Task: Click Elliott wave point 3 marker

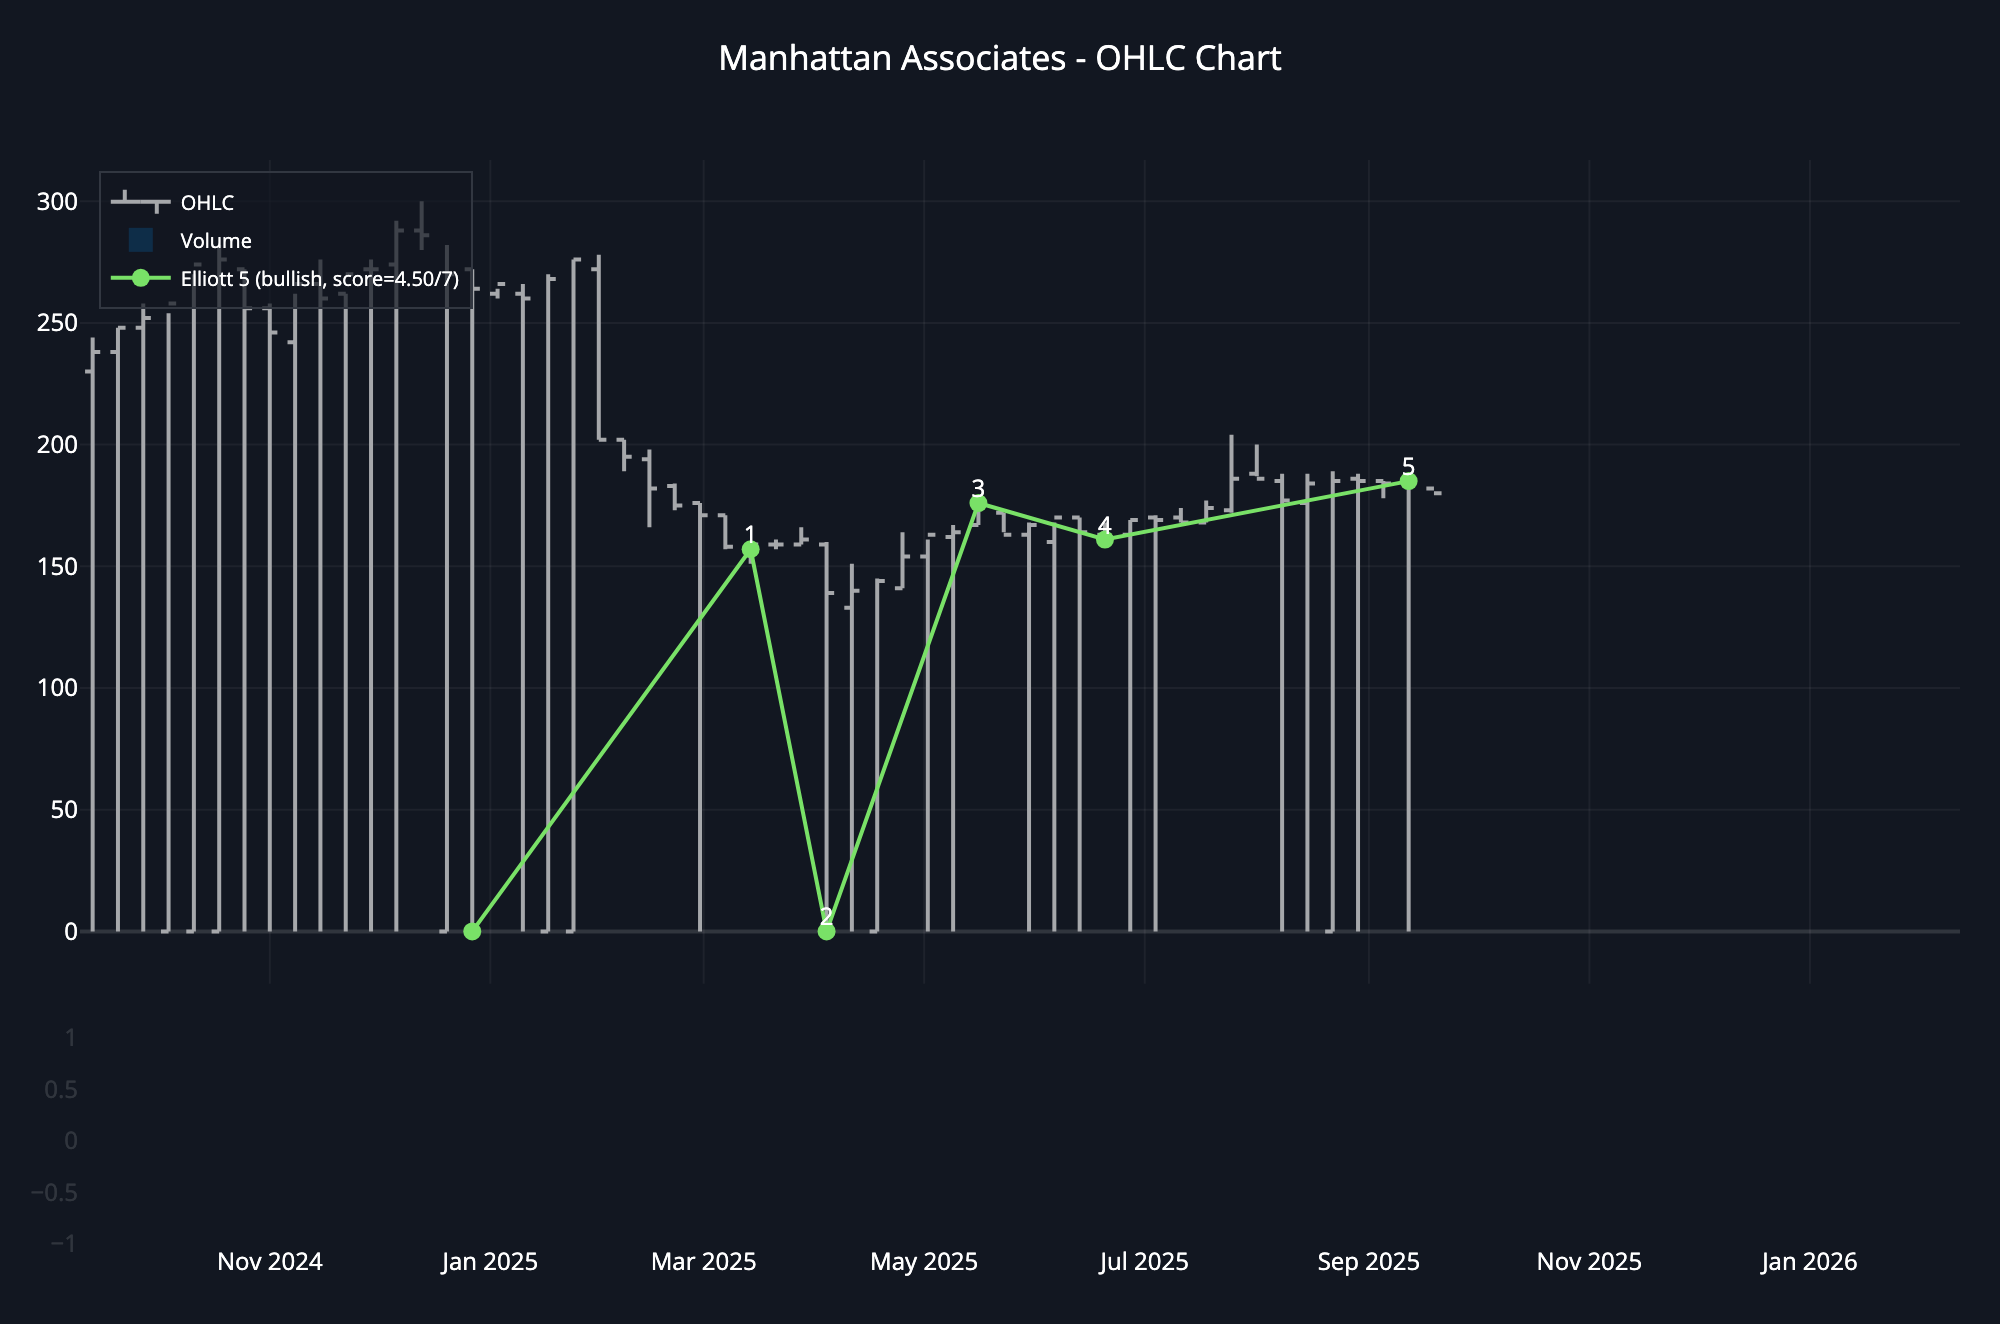Action: (x=978, y=504)
